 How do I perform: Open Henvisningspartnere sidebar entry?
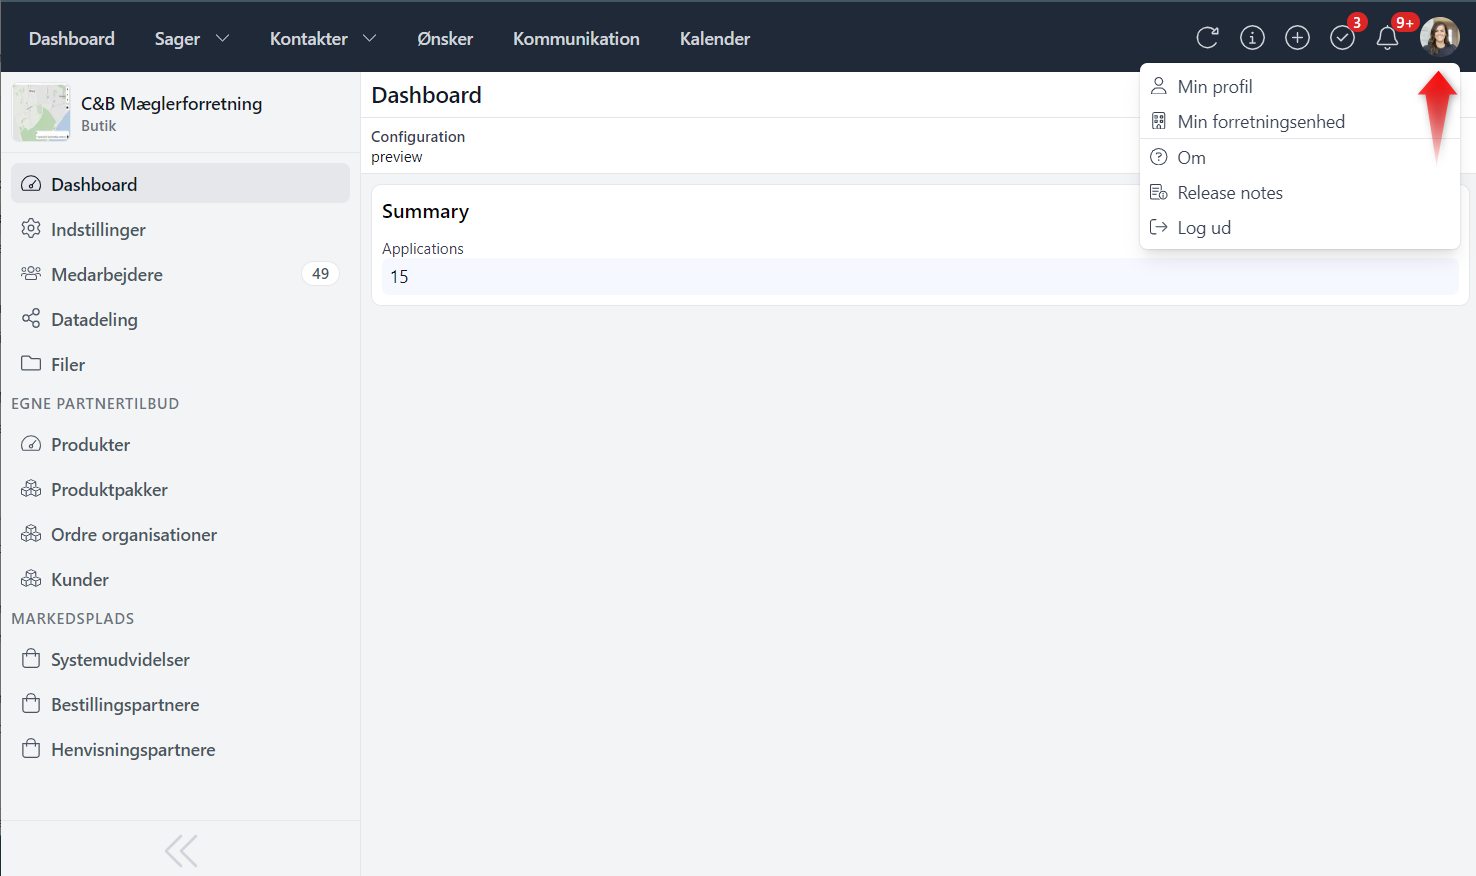(x=180, y=749)
